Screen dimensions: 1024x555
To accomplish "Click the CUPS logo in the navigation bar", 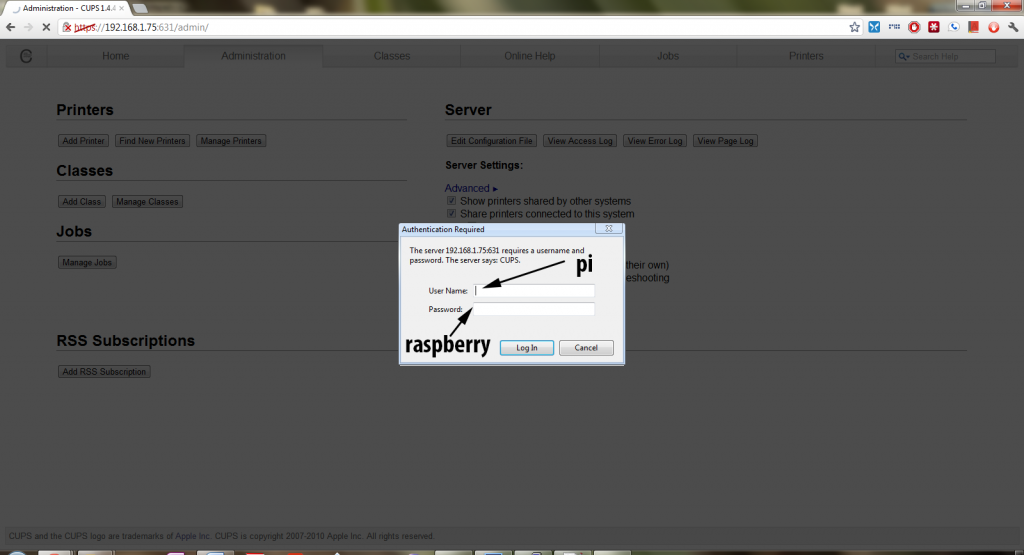I will [26, 56].
